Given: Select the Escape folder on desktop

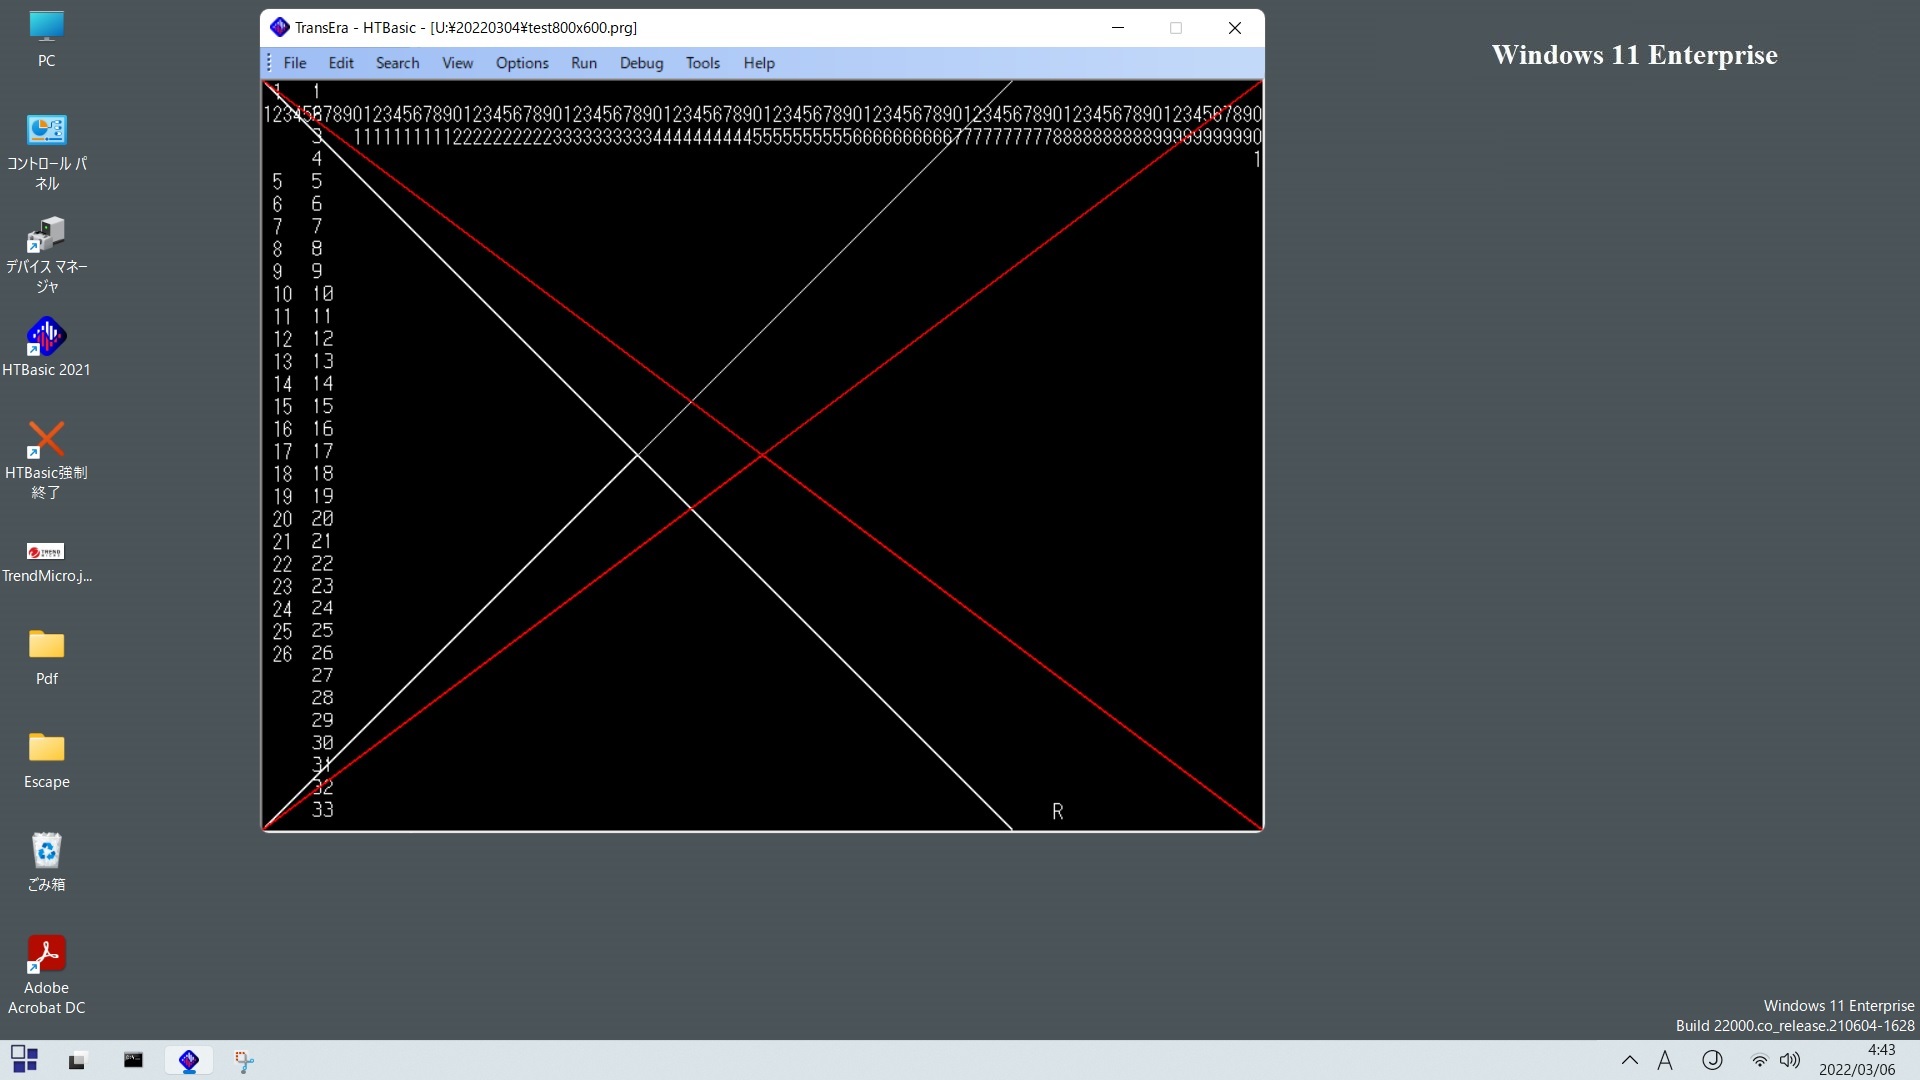Looking at the screenshot, I should 46,760.
